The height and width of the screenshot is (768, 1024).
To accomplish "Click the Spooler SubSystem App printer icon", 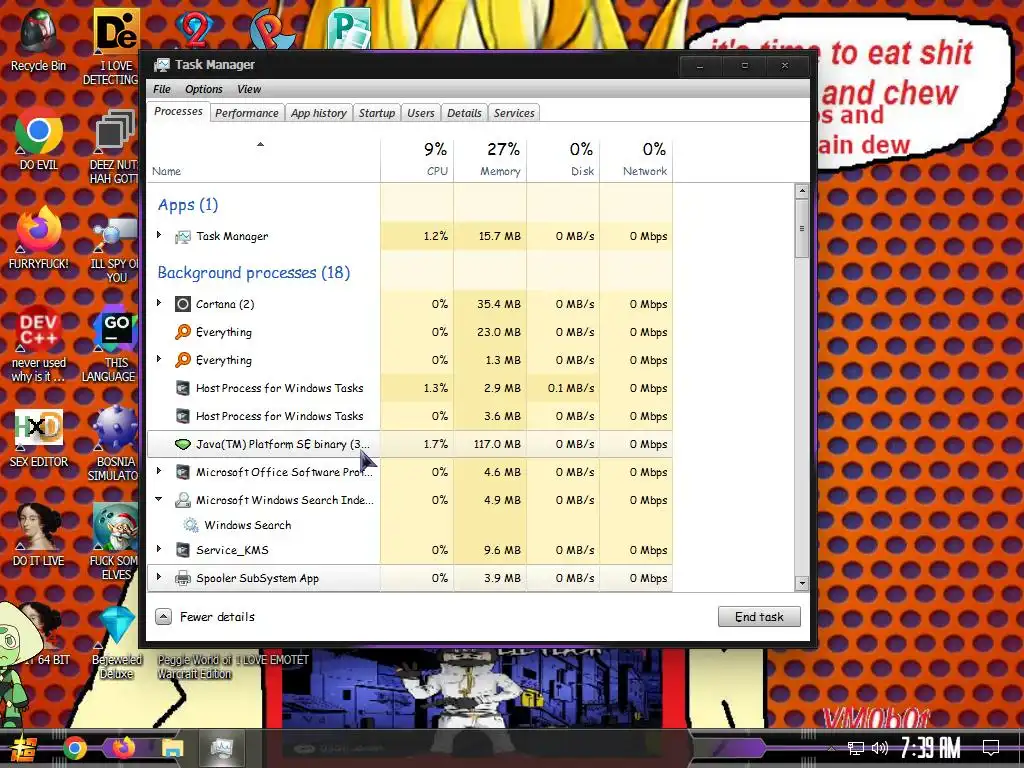I will [x=183, y=578].
